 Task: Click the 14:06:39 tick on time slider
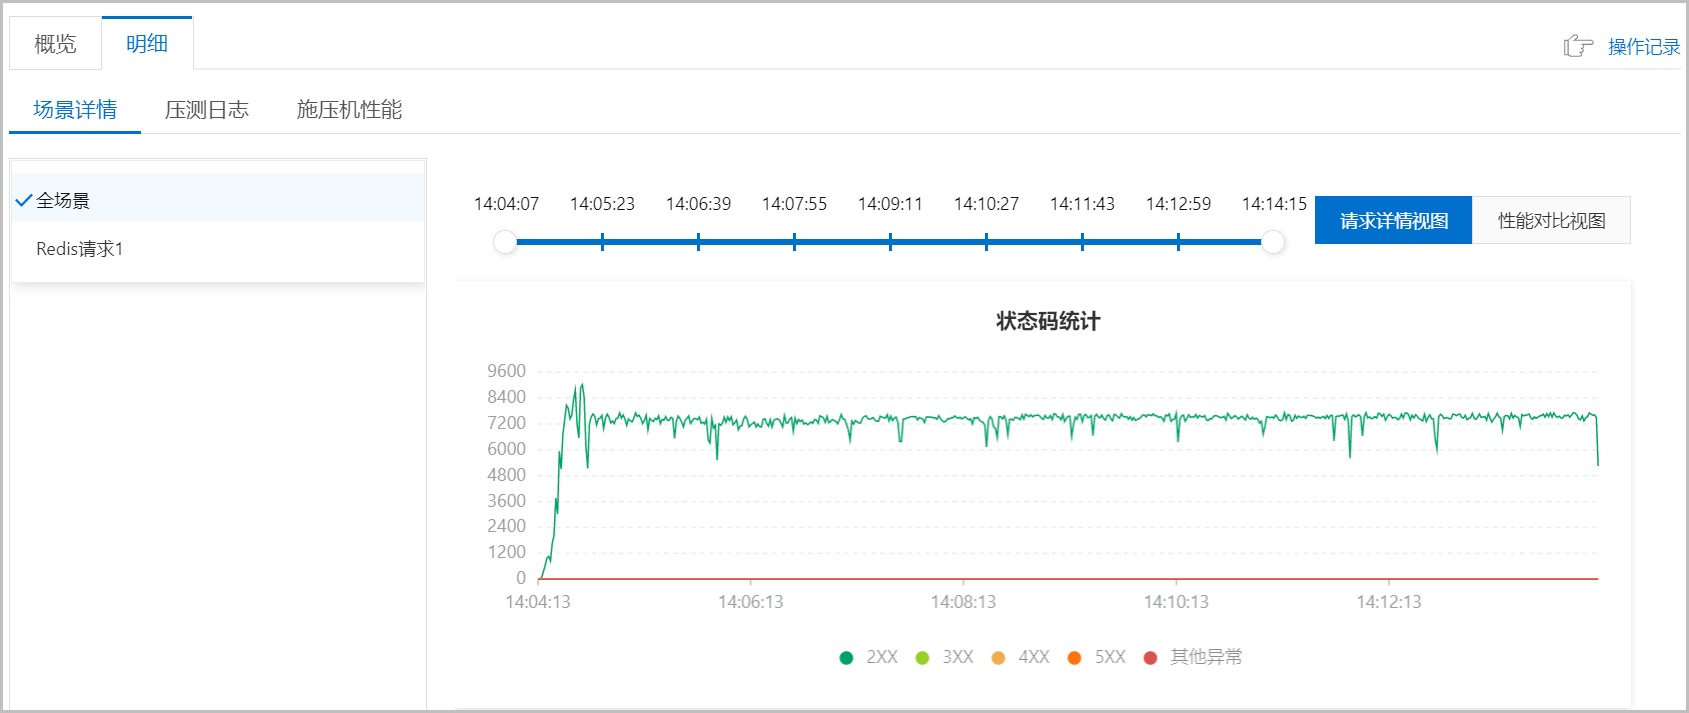tap(698, 242)
